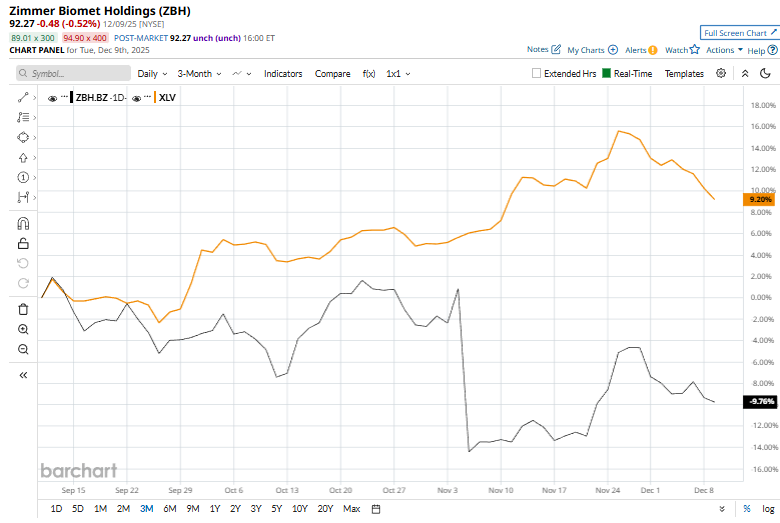780x523 pixels.
Task: Open chart settings gear icon
Action: click(721, 73)
